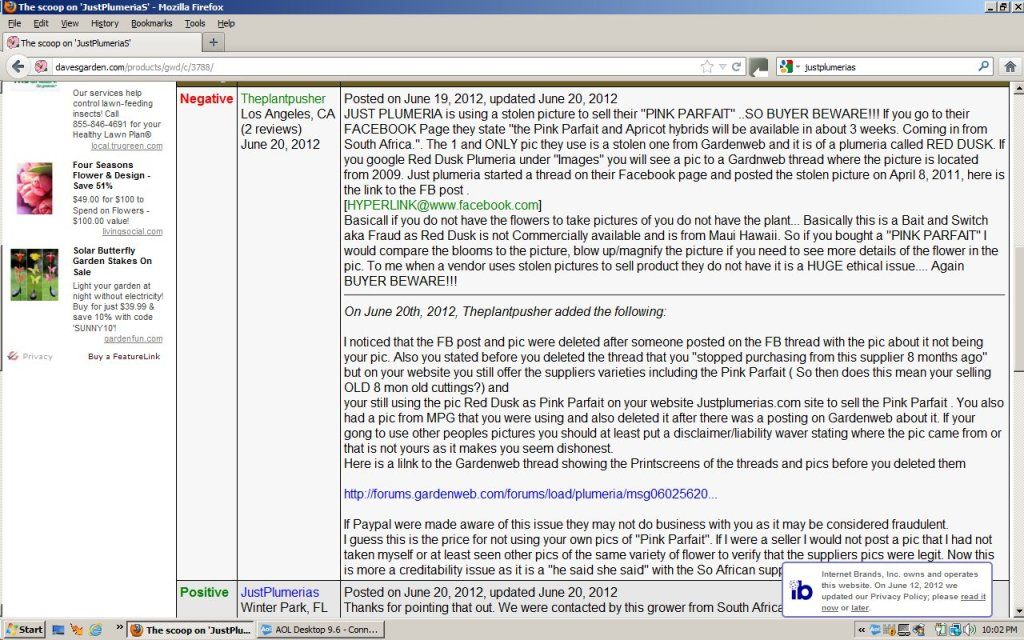Open the Theplantpusher reviewer profile link
This screenshot has height=640, width=1024.
(283, 99)
